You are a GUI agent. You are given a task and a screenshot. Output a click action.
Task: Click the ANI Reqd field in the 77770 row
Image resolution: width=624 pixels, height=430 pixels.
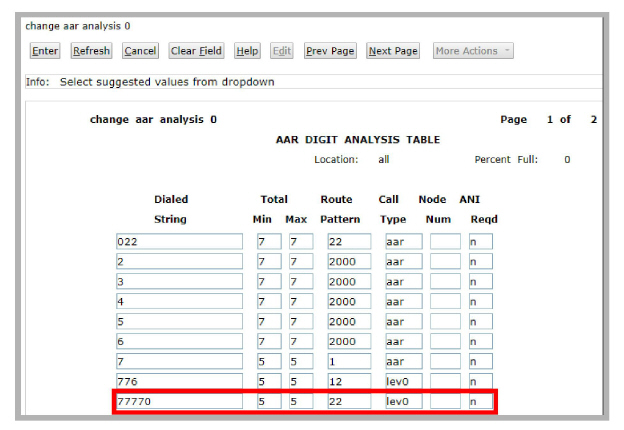coord(481,401)
